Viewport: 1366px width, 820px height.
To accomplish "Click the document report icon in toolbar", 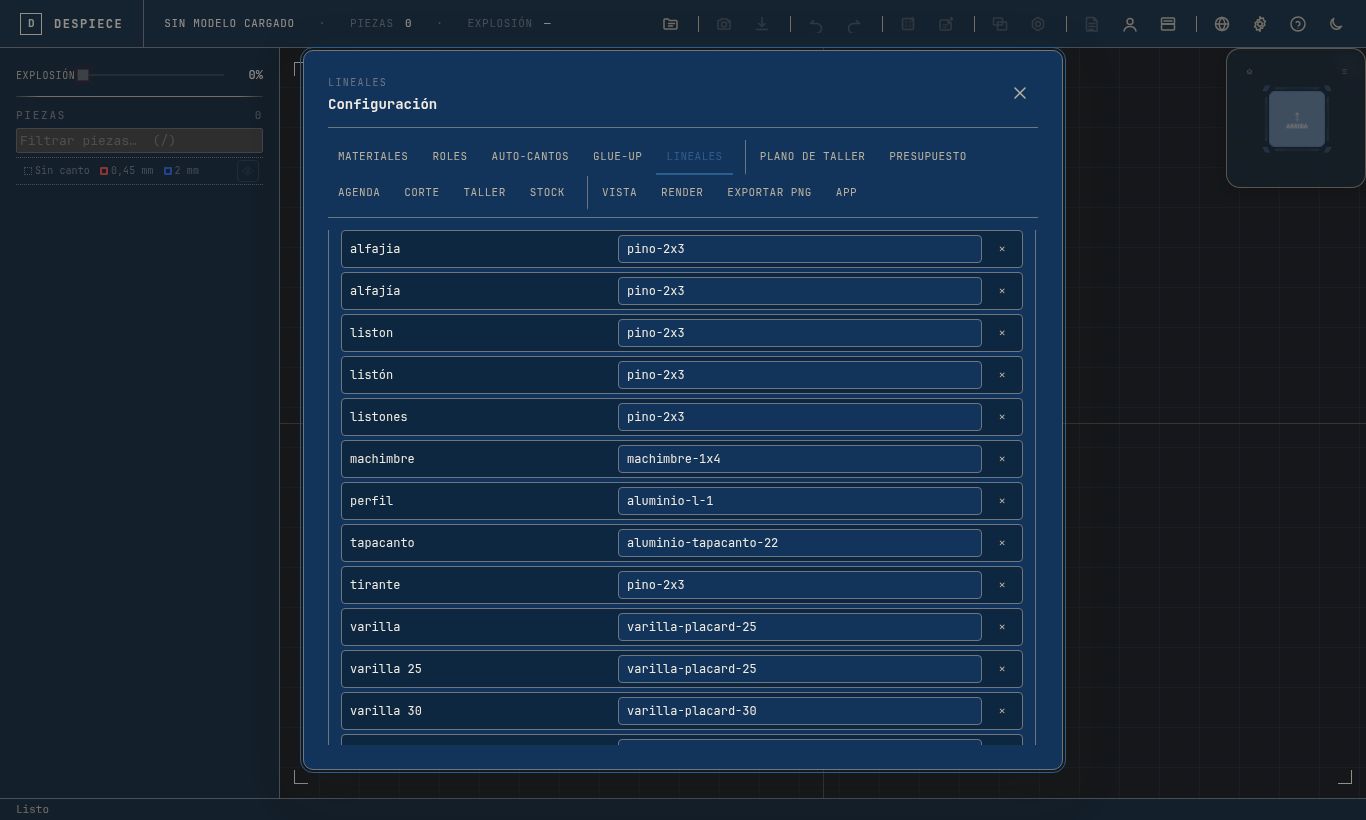I will coord(1092,24).
